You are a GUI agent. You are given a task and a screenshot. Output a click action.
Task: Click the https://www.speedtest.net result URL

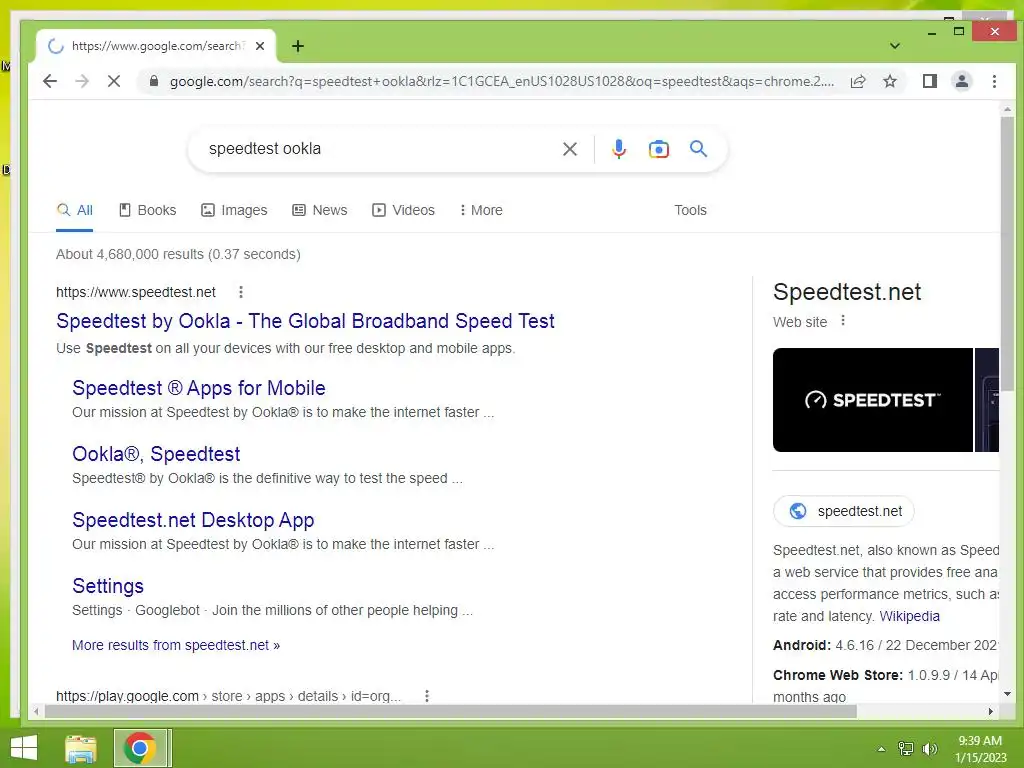pos(136,292)
